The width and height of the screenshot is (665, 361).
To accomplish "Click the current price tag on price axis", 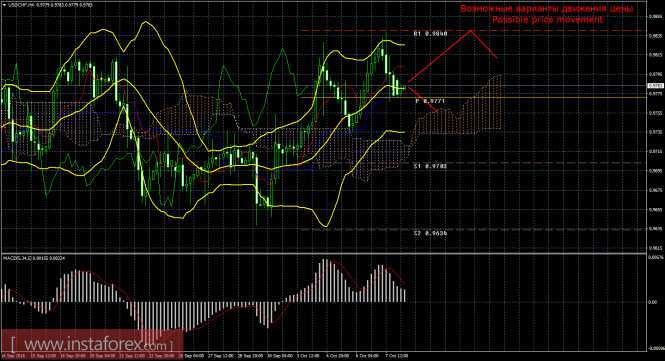I will pos(654,86).
